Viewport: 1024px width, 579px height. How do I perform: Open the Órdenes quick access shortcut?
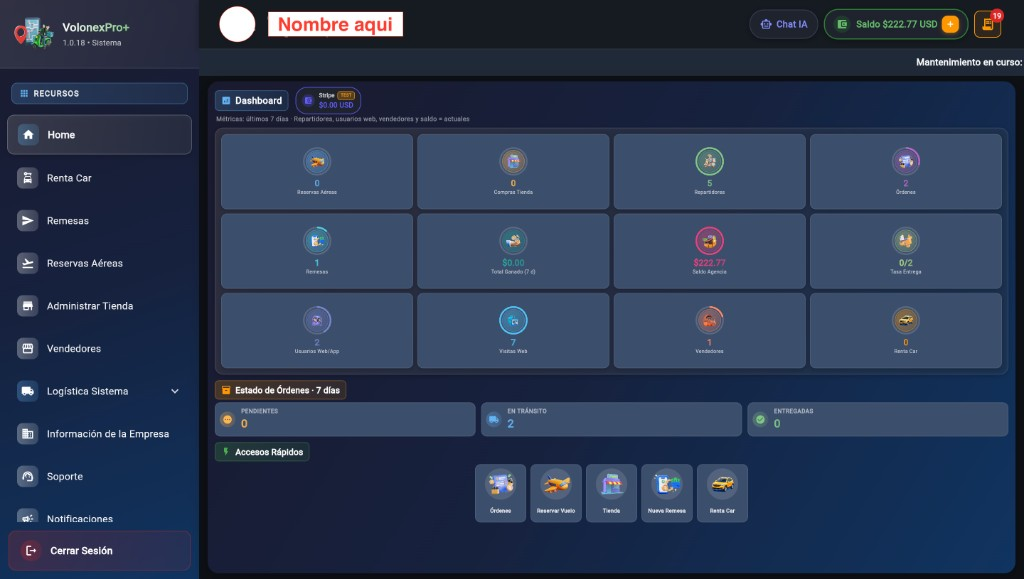500,493
